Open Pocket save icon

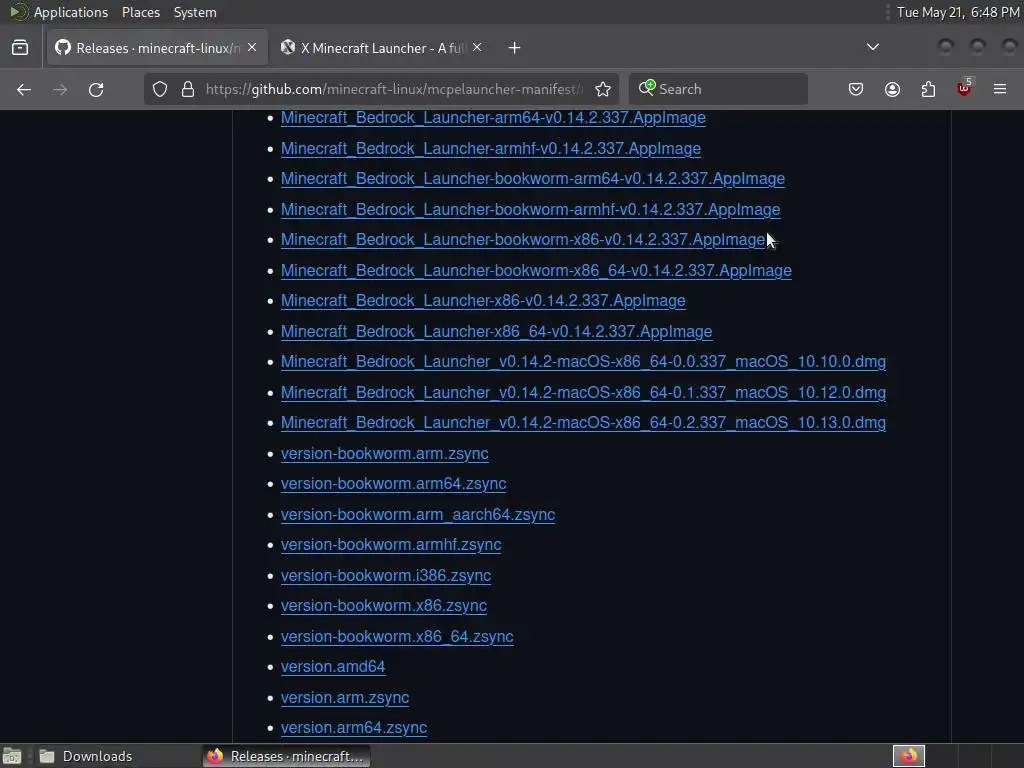[x=856, y=89]
